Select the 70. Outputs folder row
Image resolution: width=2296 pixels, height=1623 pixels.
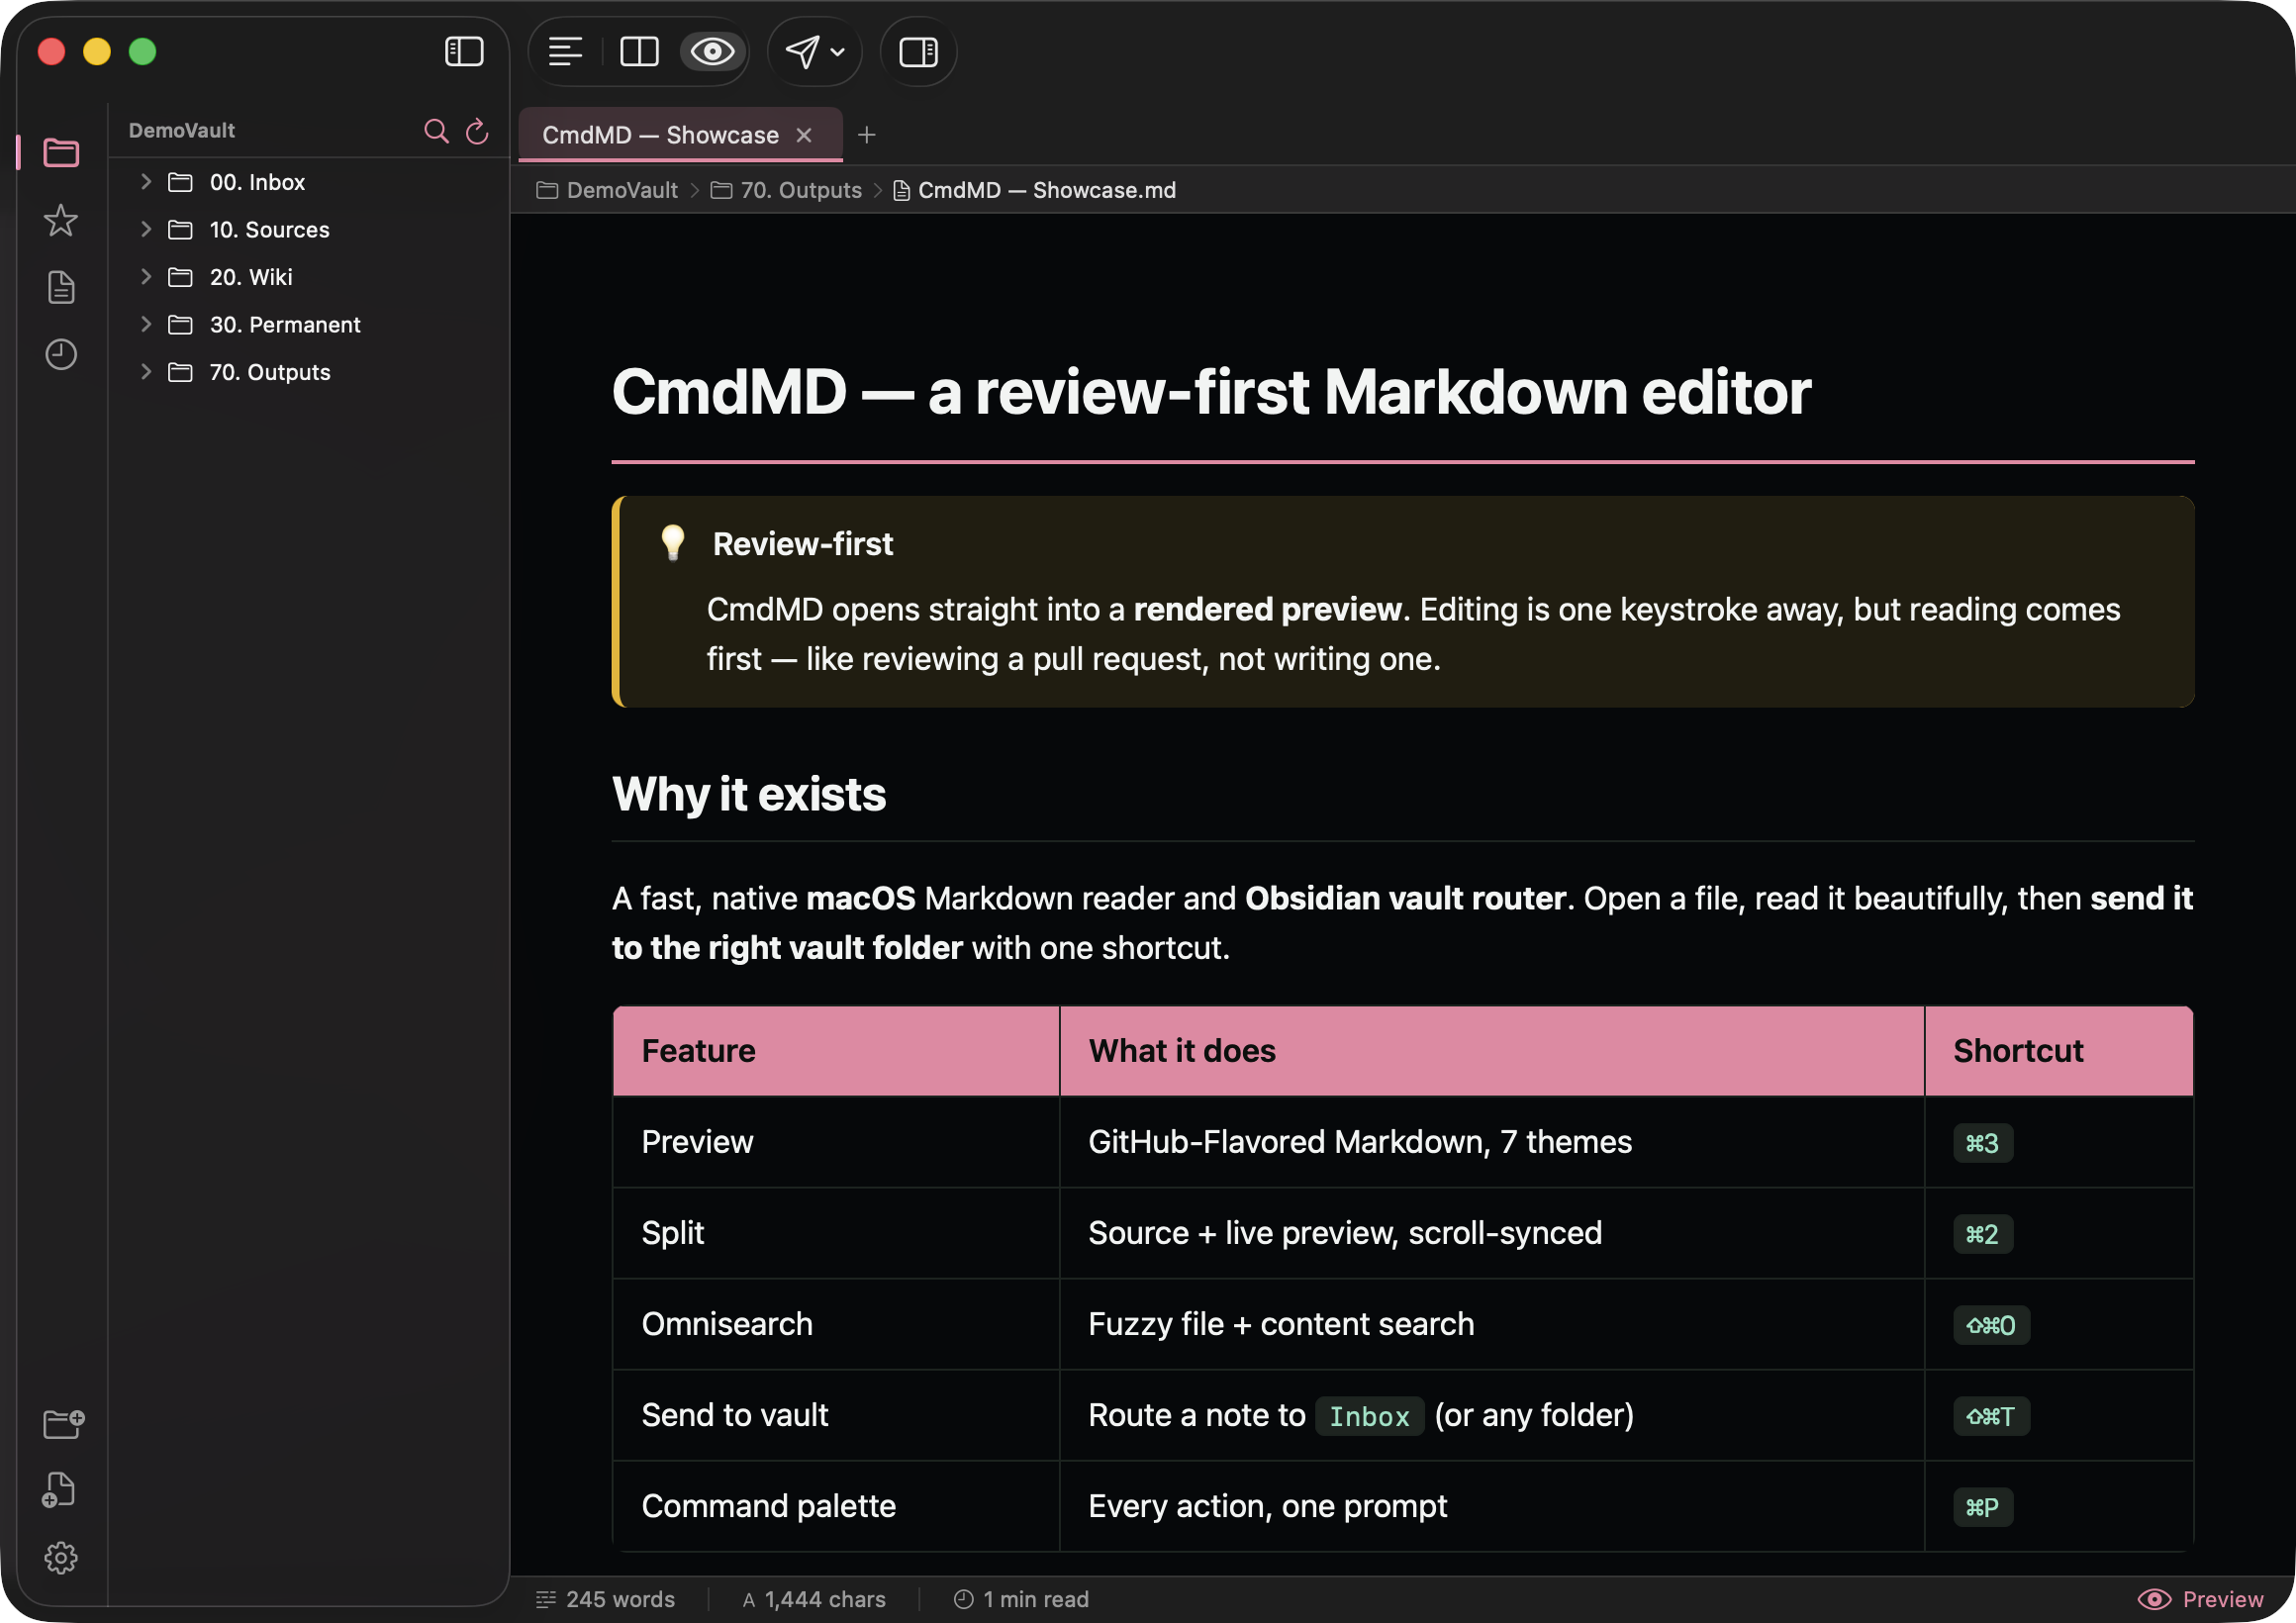tap(309, 372)
